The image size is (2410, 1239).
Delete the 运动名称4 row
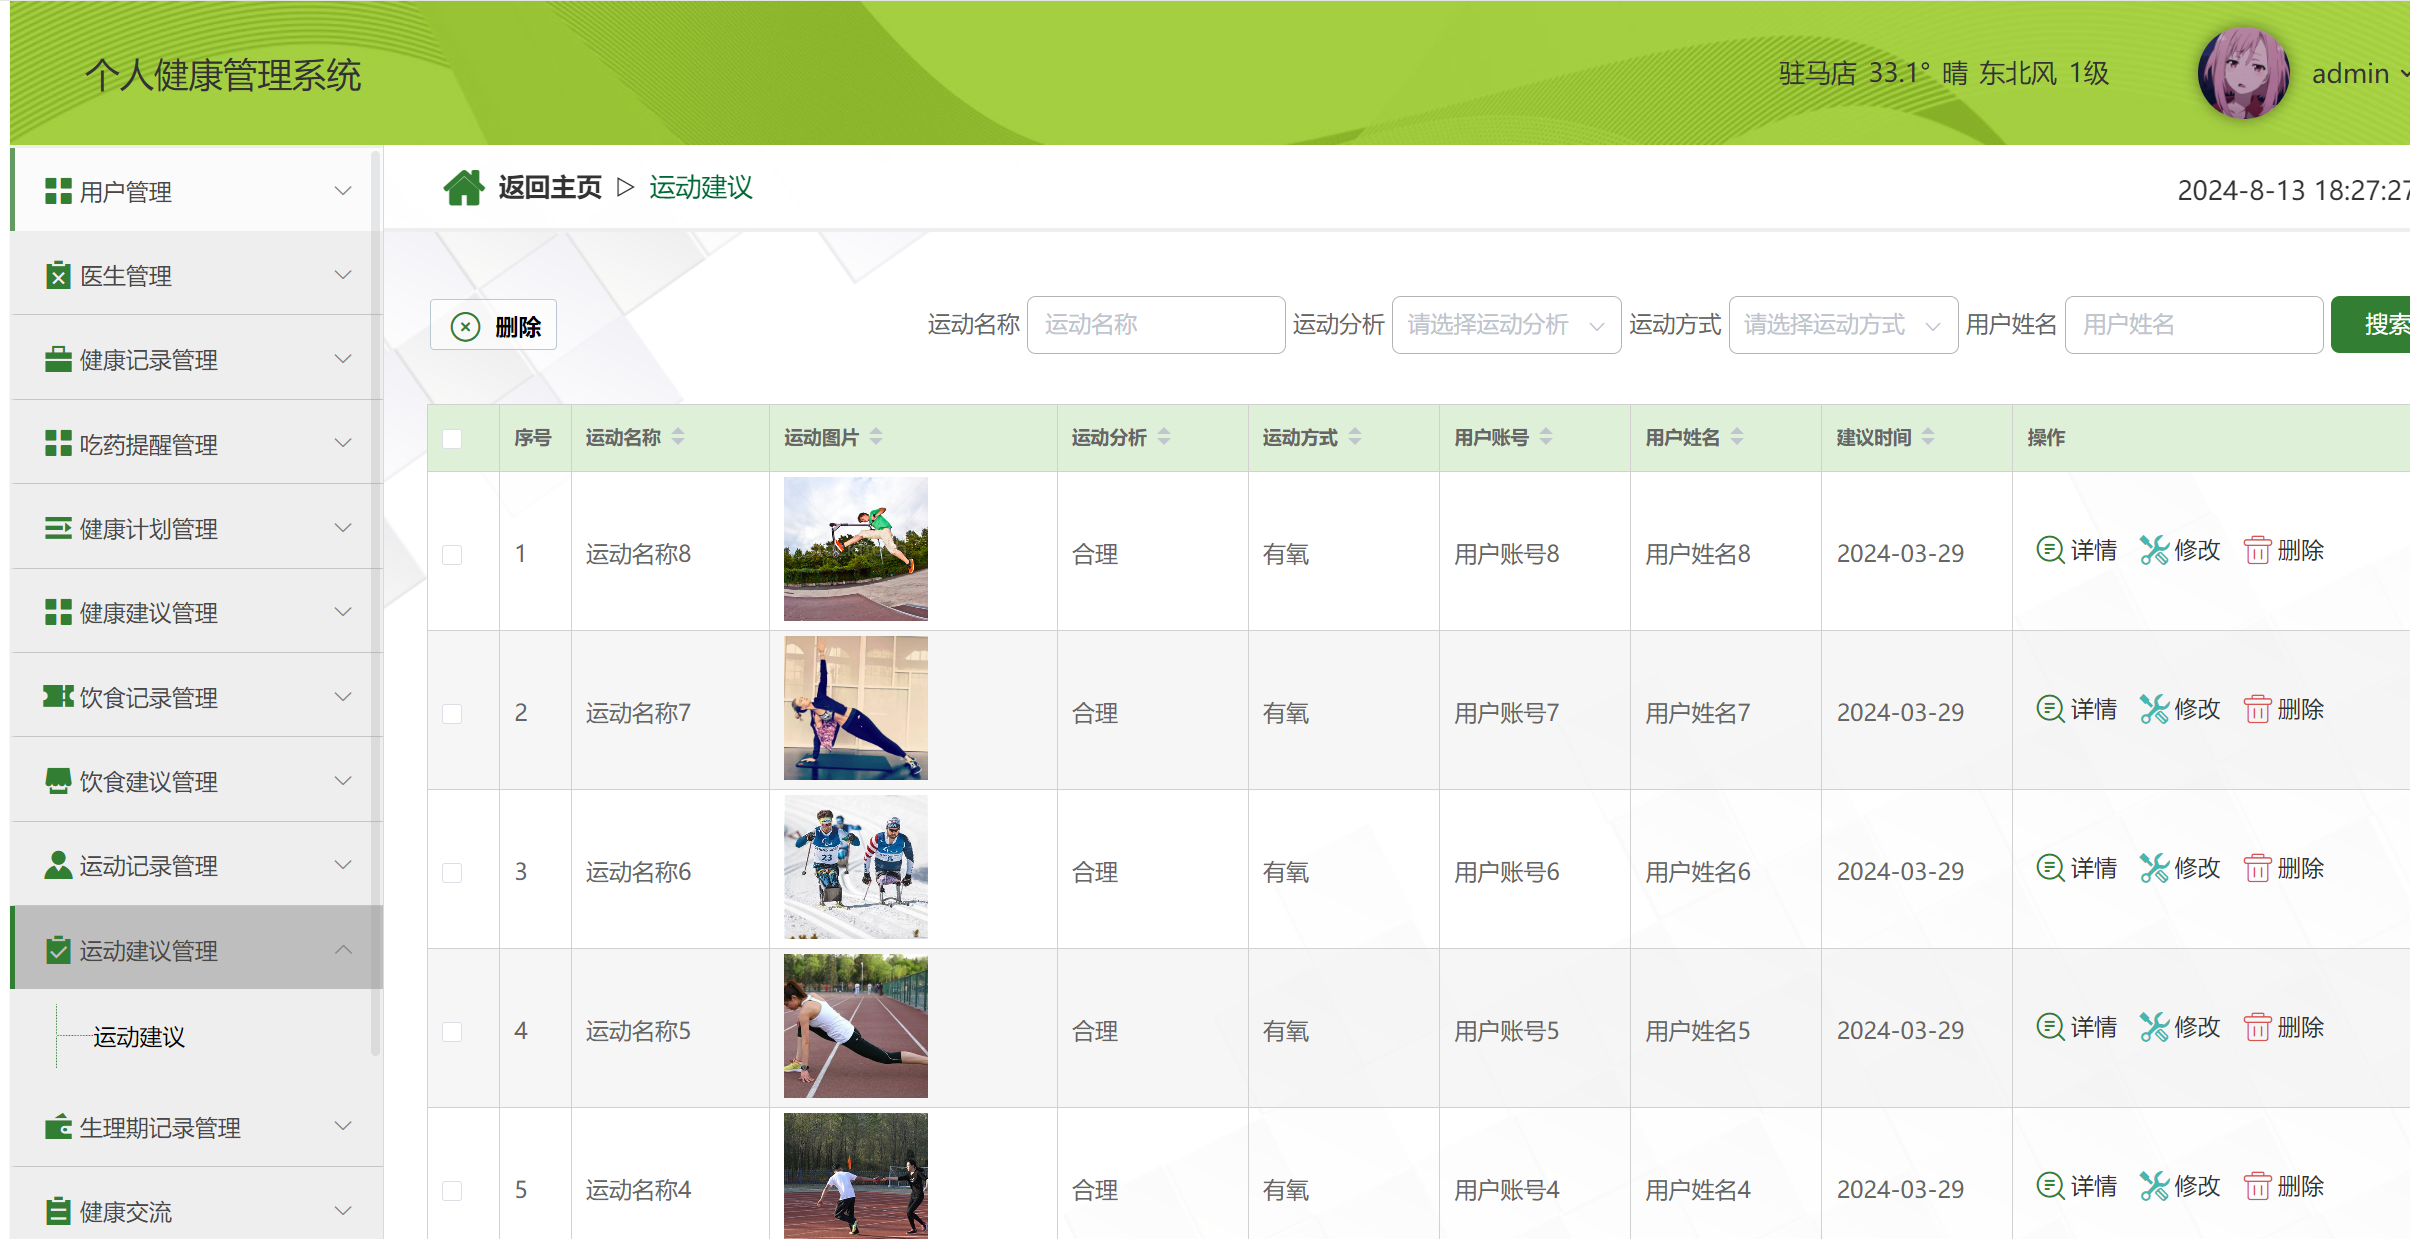point(2283,1186)
